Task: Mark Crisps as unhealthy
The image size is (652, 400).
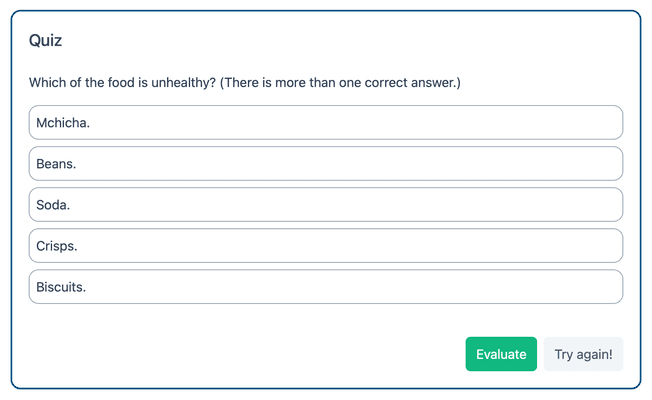Action: [x=325, y=246]
